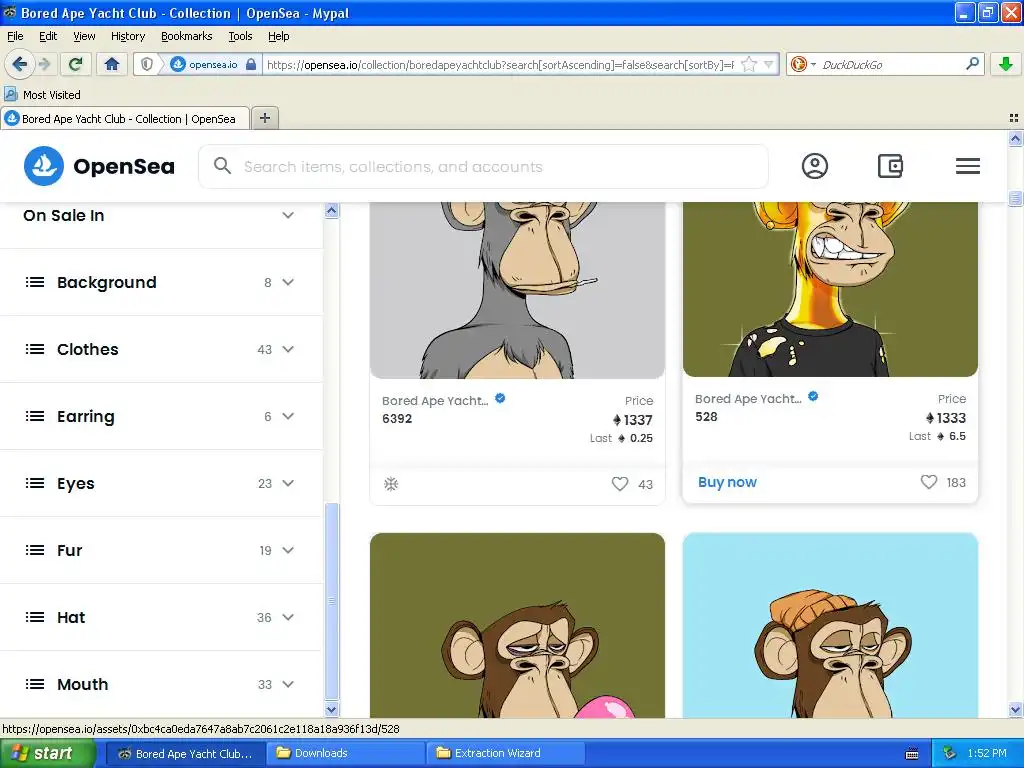1024x768 pixels.
Task: Open Bored Ape Yacht link on card 6392
Action: (435, 400)
